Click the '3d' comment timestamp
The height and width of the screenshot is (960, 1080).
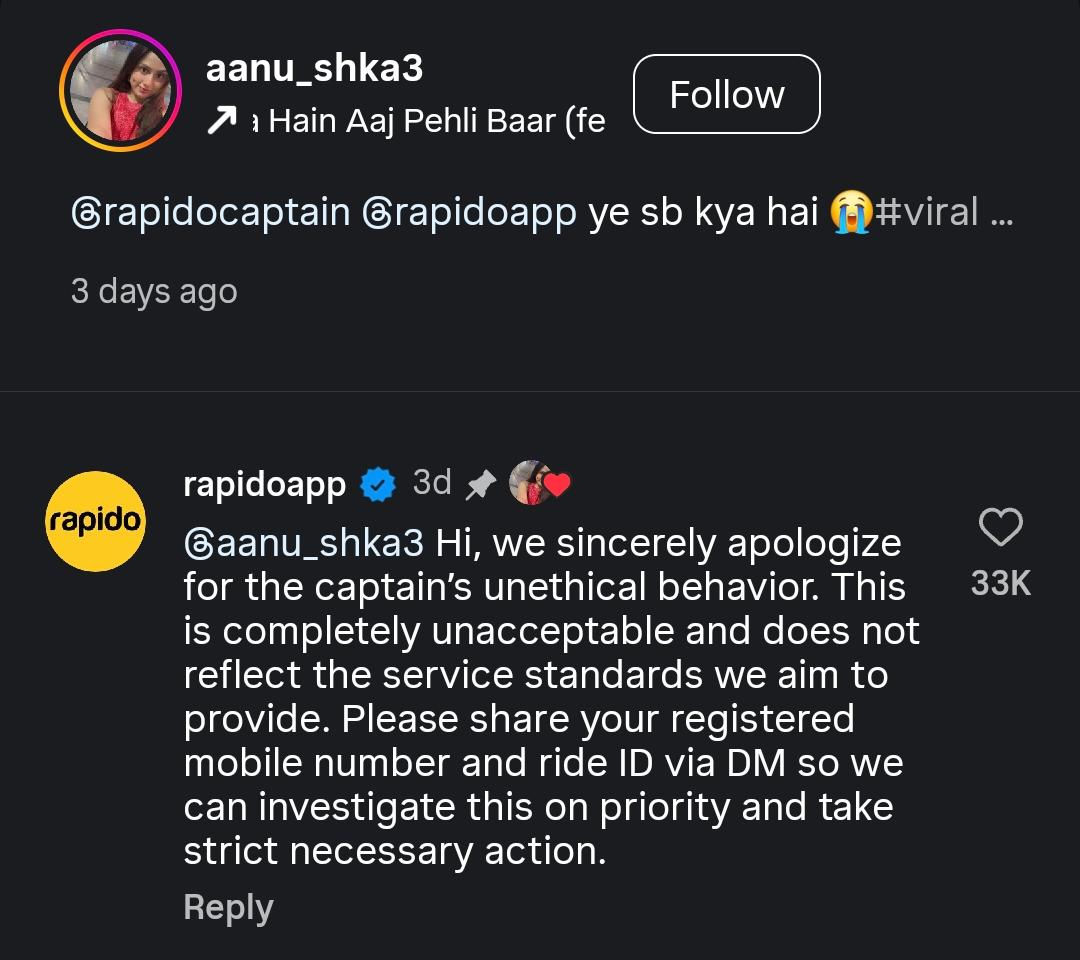[432, 483]
